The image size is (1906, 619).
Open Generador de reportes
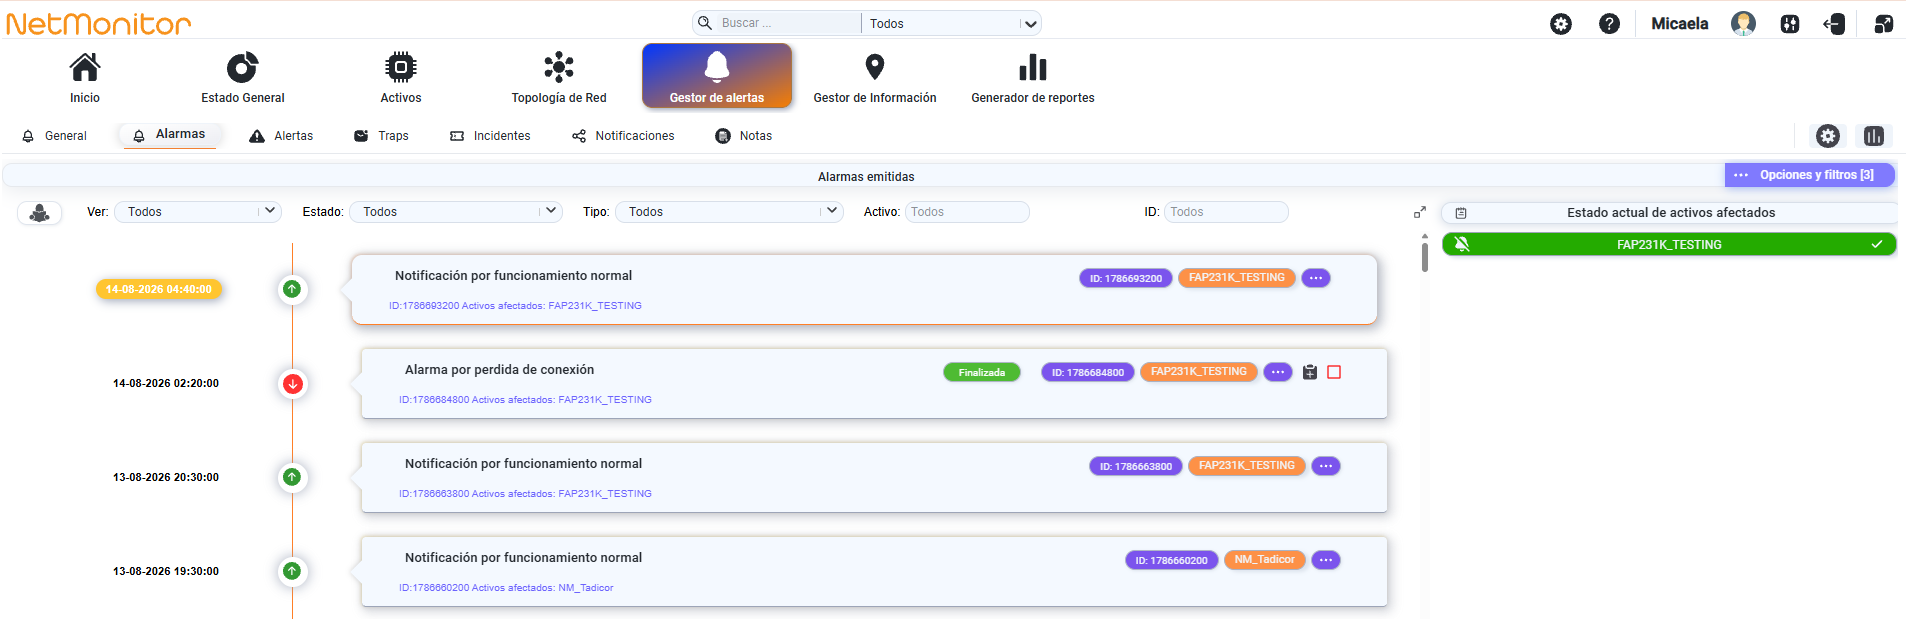pos(1033,78)
